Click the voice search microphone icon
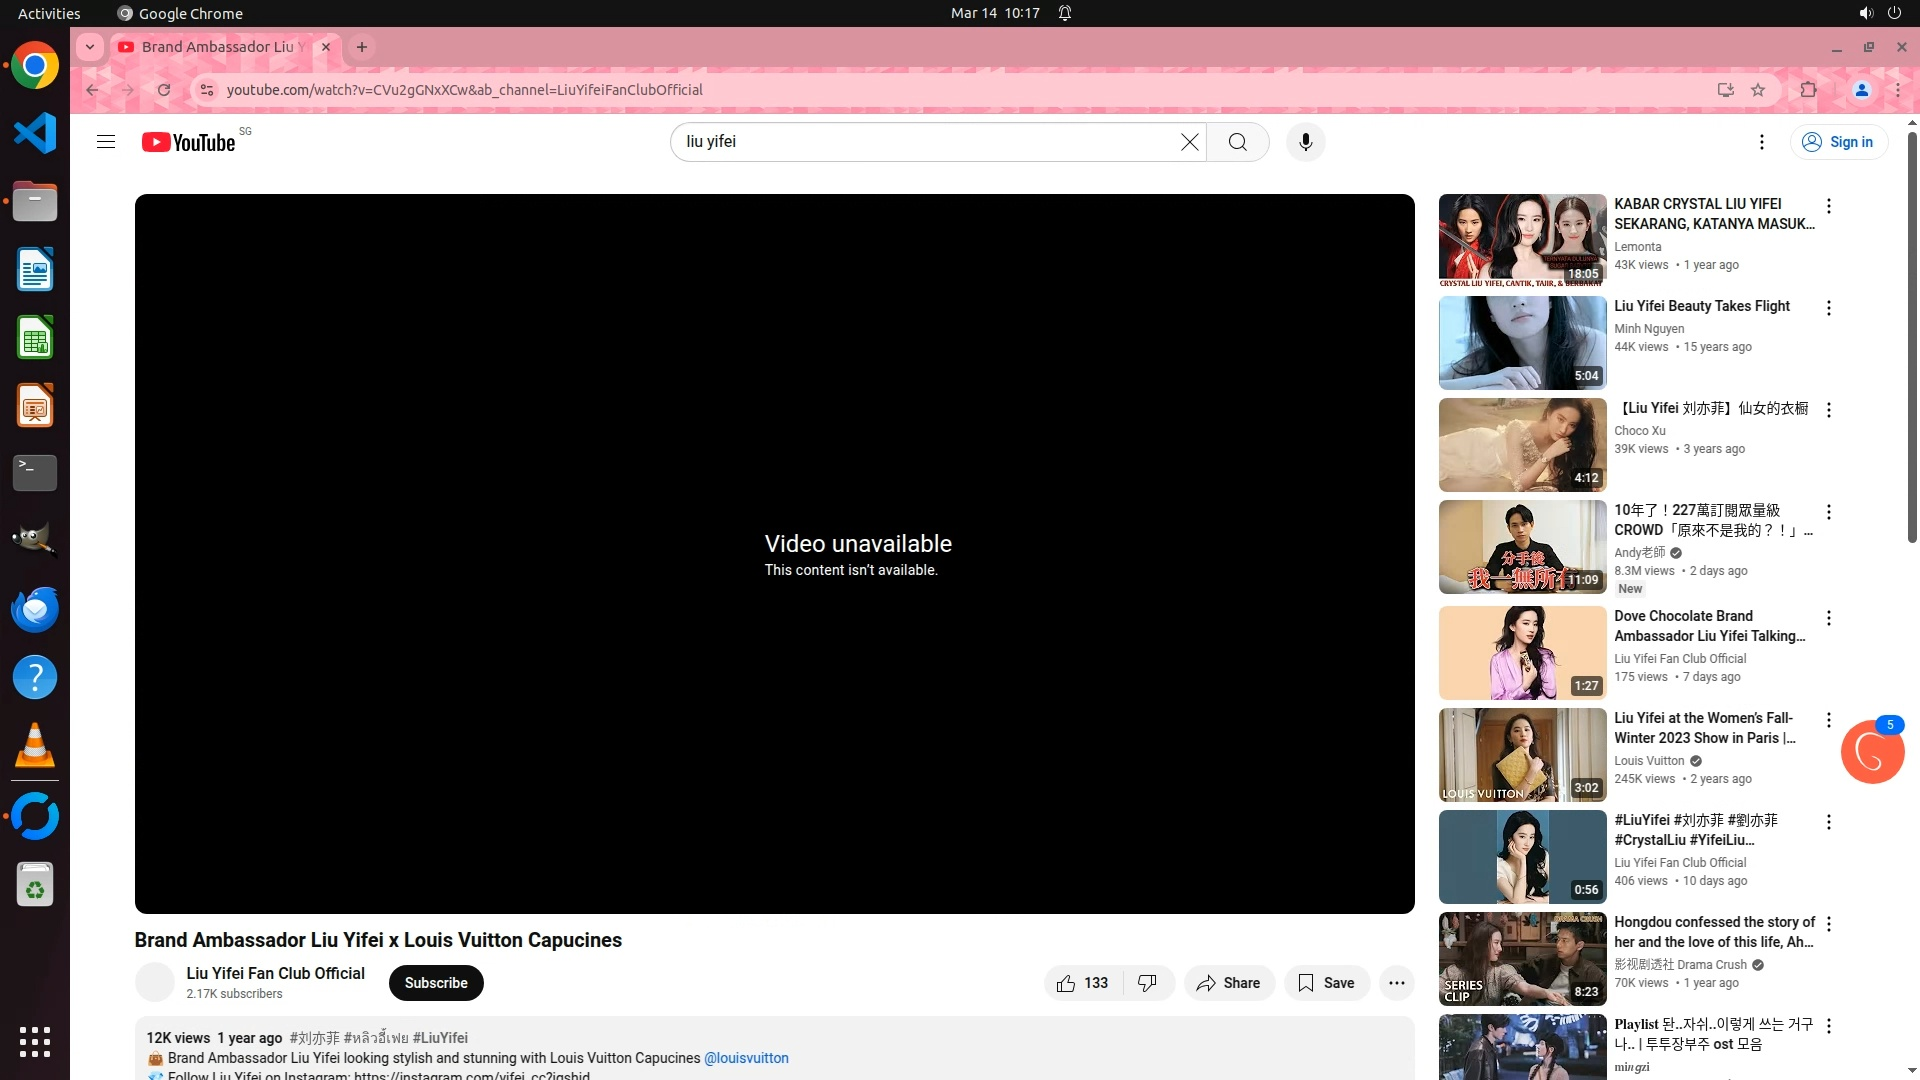Screen dimensions: 1920x1080 [x=1305, y=142]
